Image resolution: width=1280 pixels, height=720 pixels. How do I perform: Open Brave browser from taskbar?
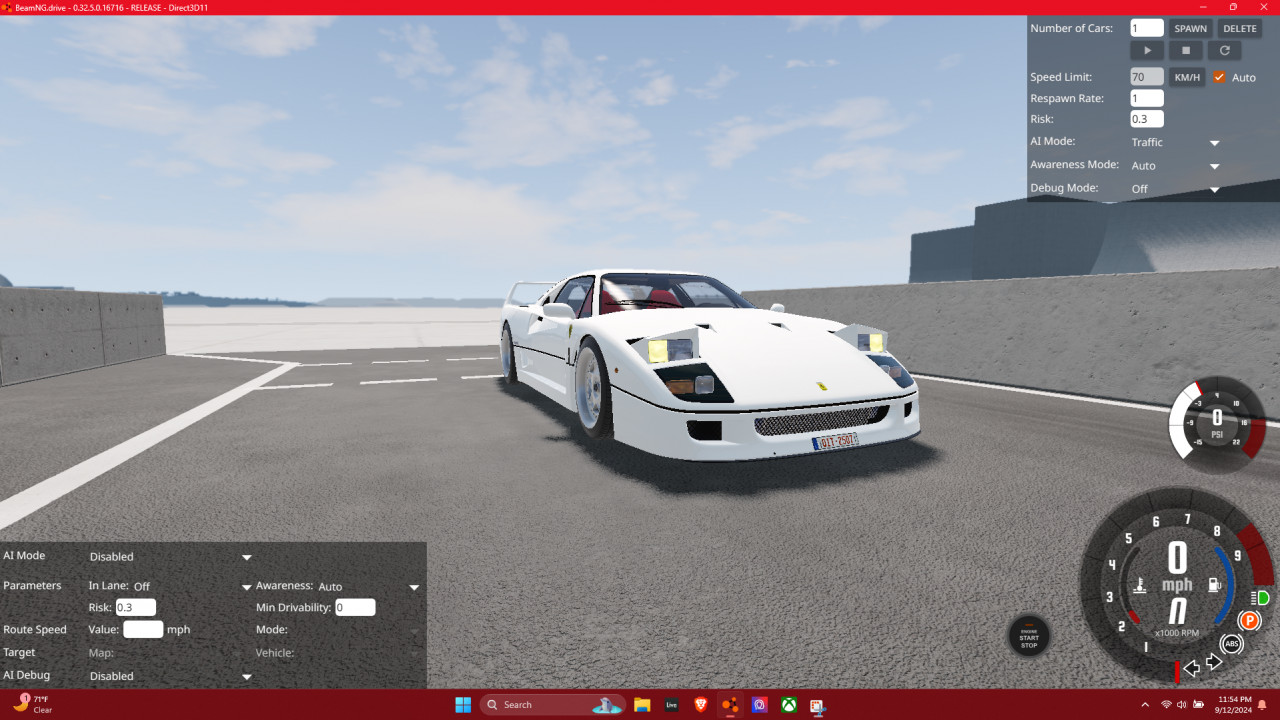pos(701,705)
